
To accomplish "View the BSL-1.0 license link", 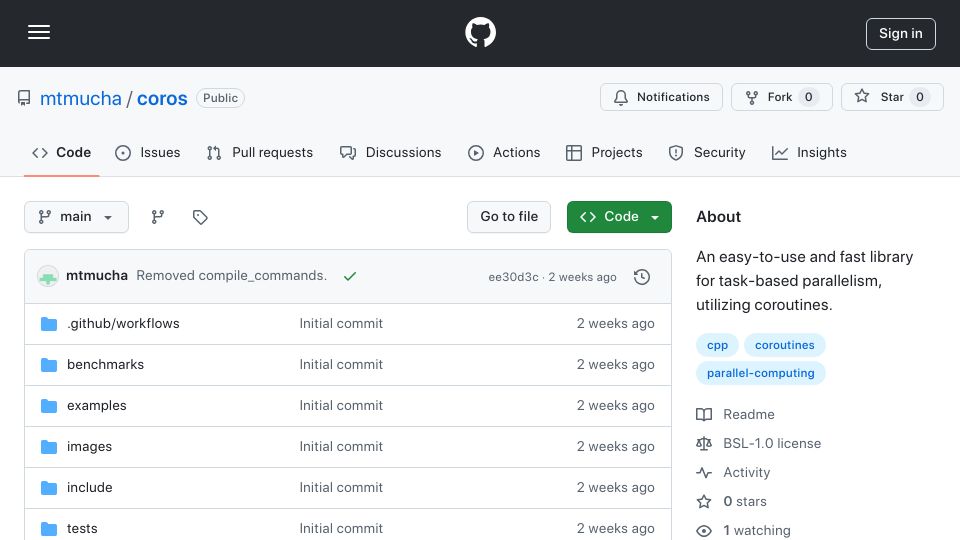I will [759, 443].
